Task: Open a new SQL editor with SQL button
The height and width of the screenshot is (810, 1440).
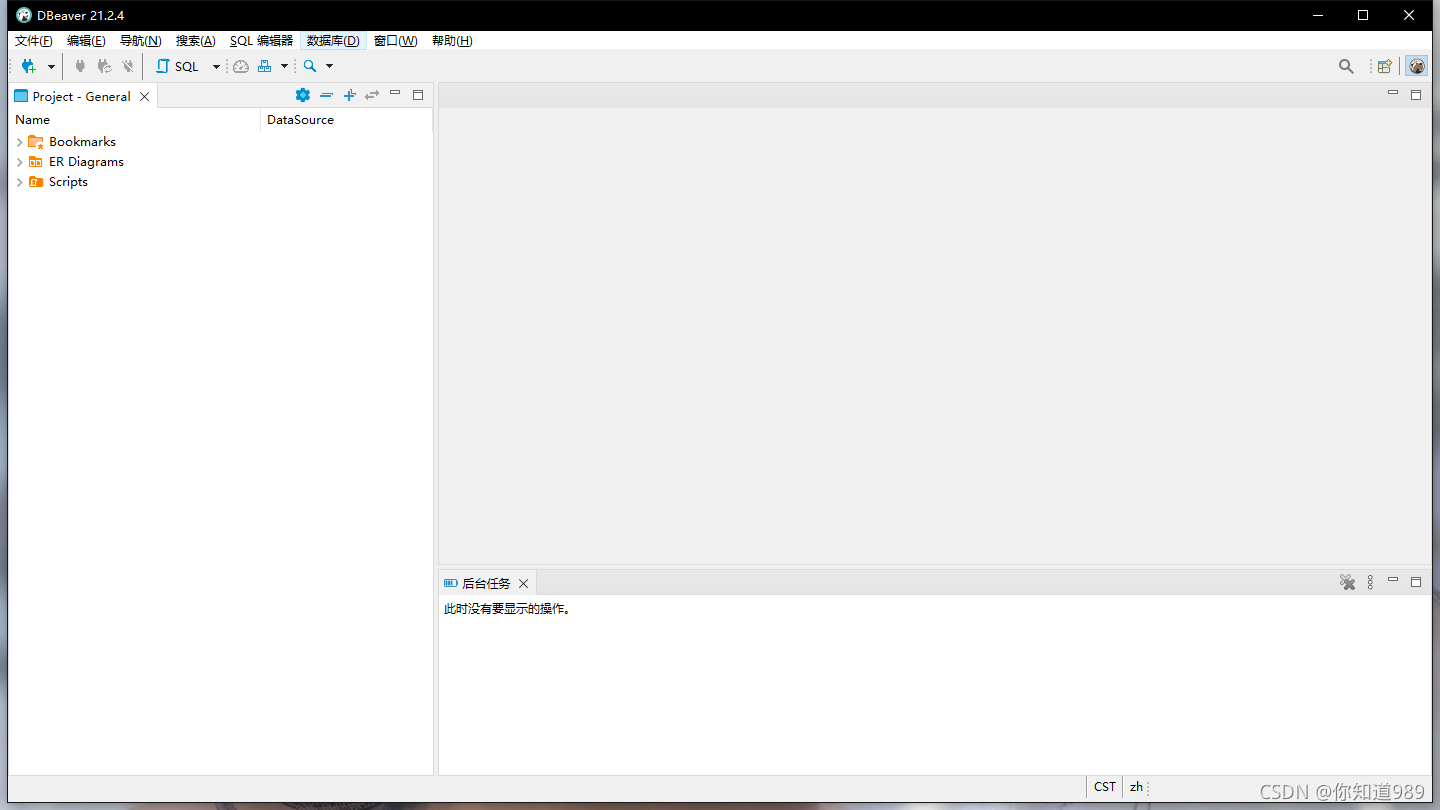Action: click(x=177, y=66)
